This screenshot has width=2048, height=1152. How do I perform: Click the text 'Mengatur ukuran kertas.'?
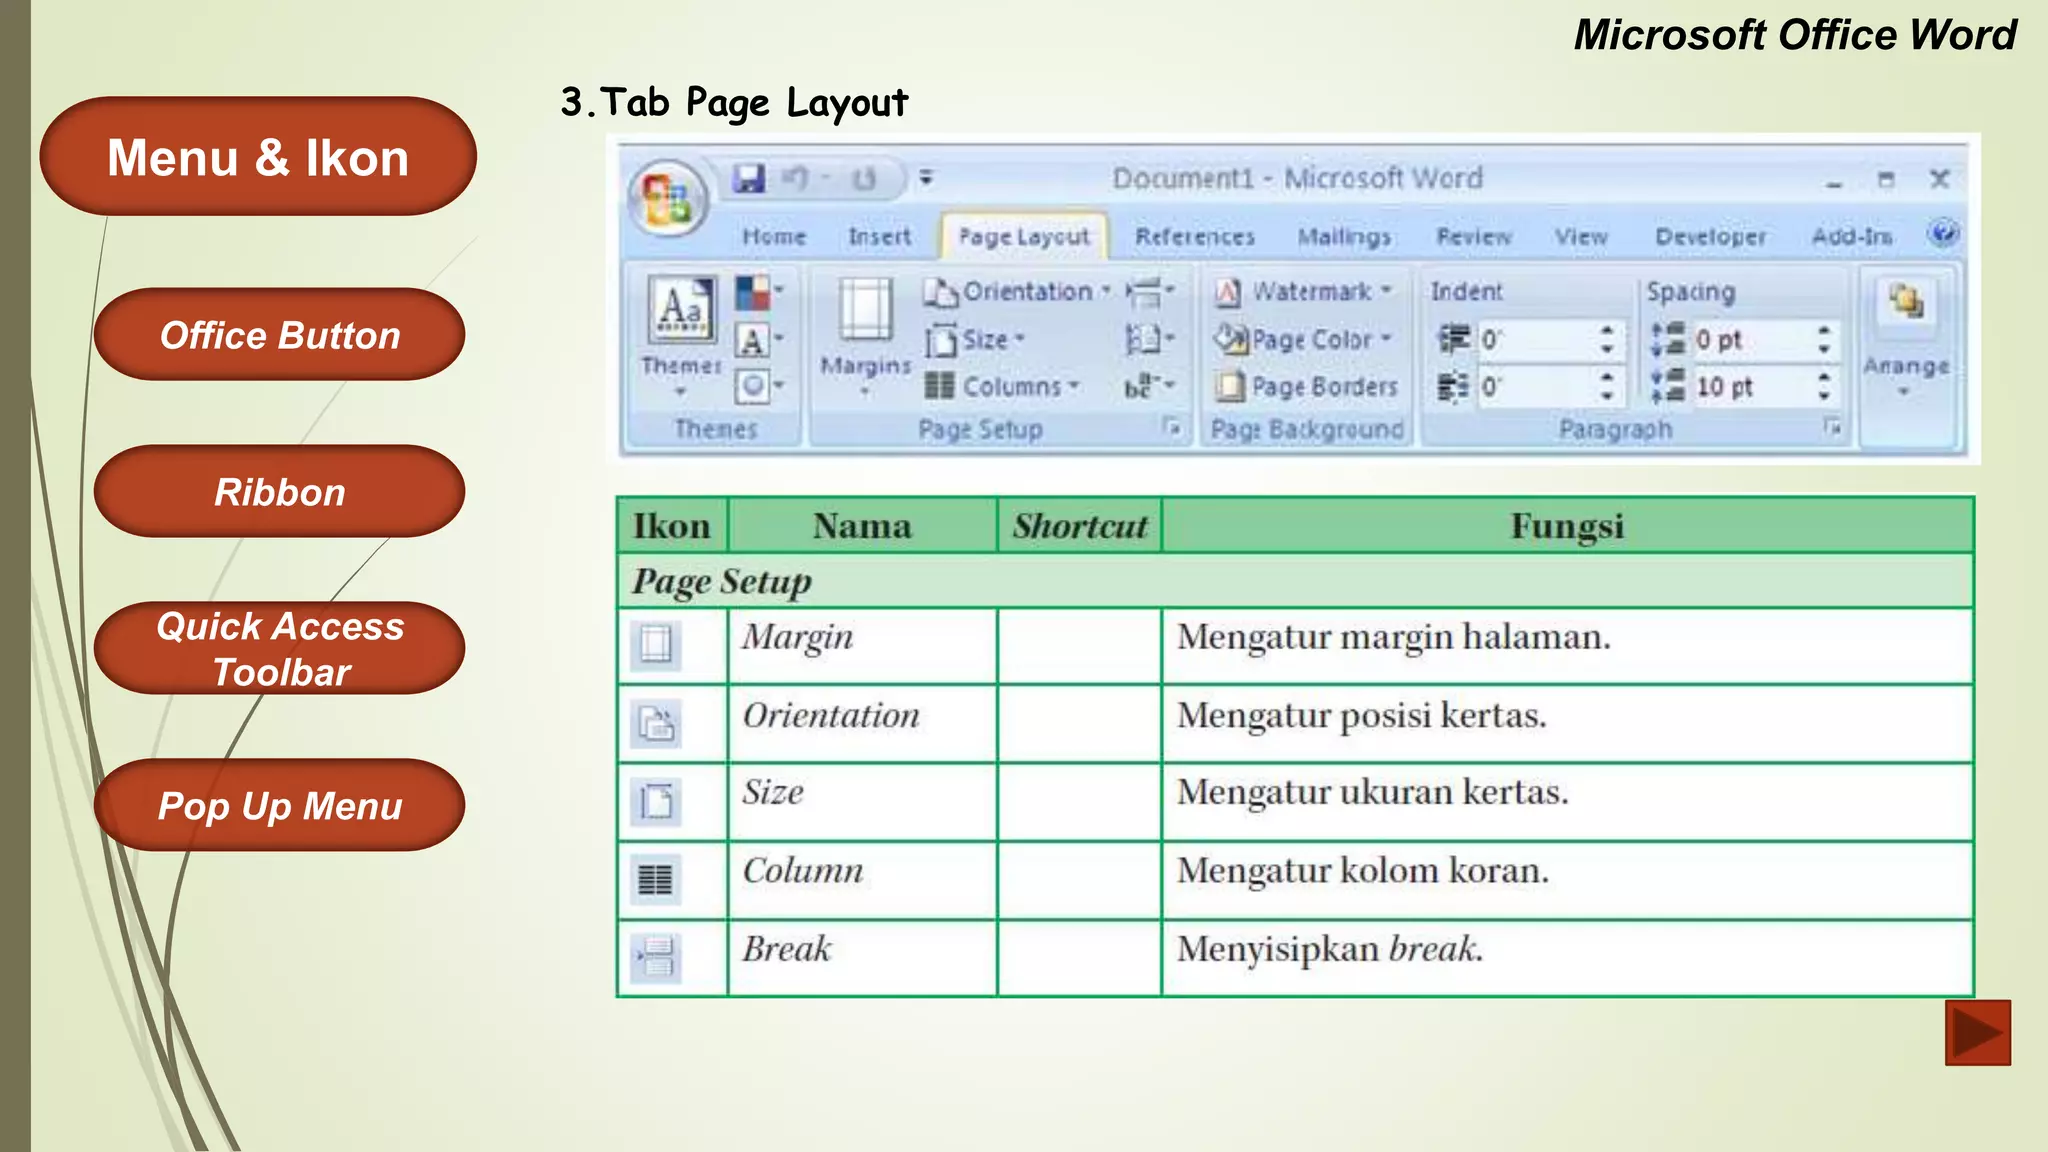click(x=1373, y=793)
